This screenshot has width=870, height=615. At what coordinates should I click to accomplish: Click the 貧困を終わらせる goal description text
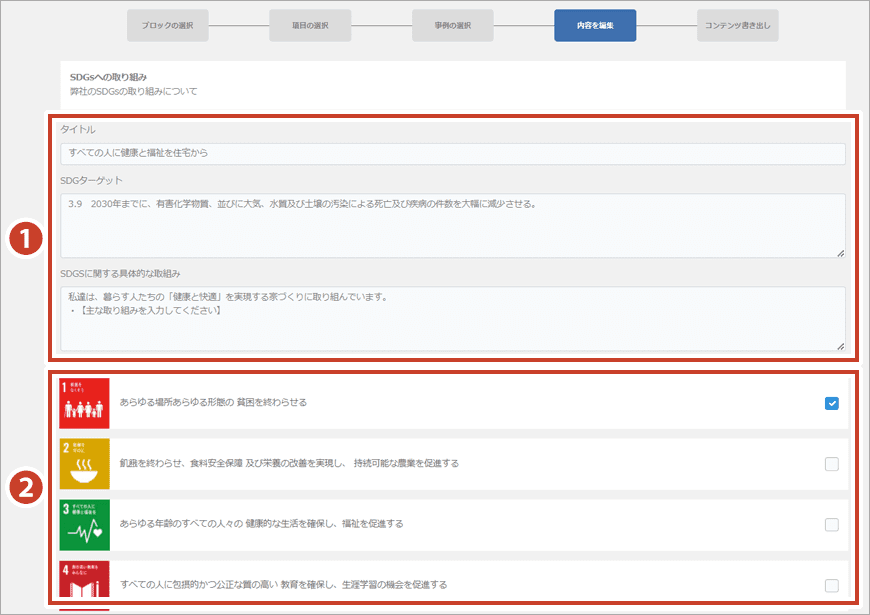click(213, 402)
